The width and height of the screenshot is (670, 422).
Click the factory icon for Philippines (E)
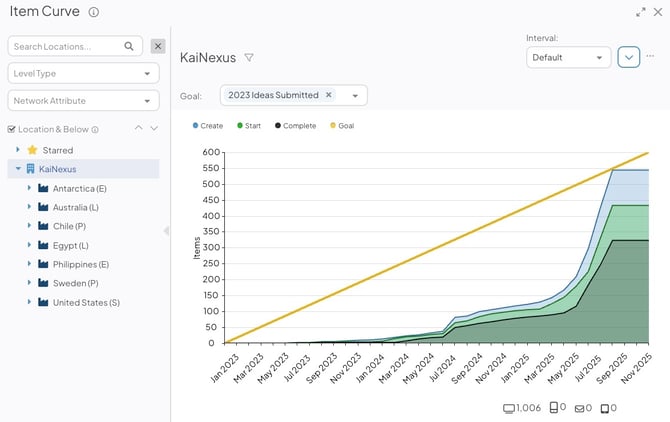click(x=43, y=264)
